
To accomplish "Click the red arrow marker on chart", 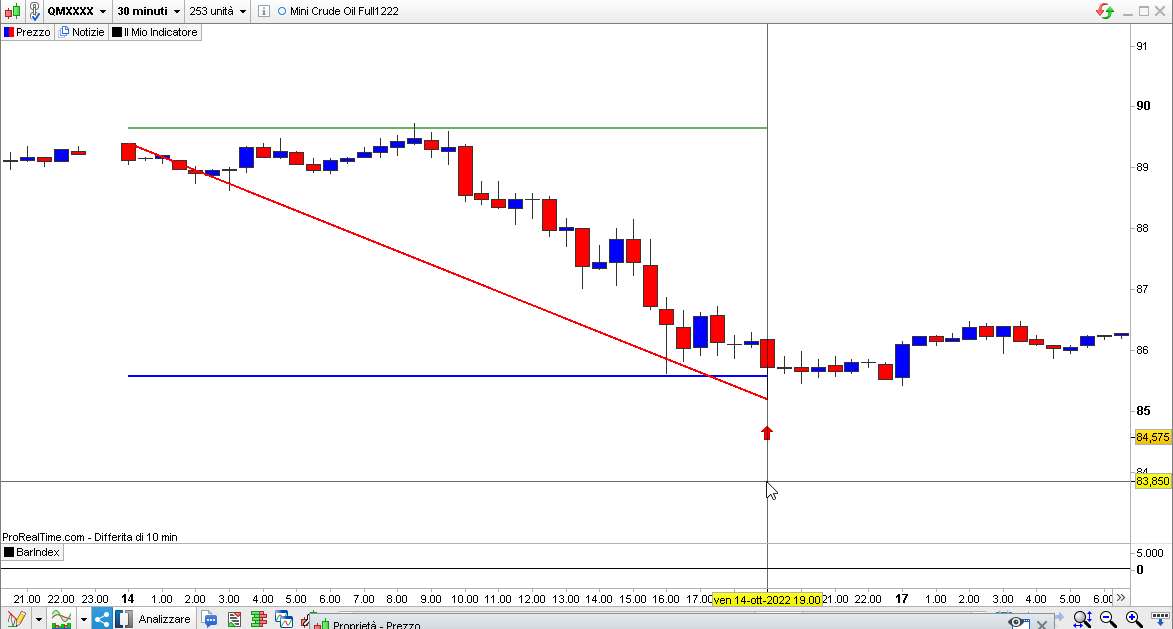I will click(767, 432).
